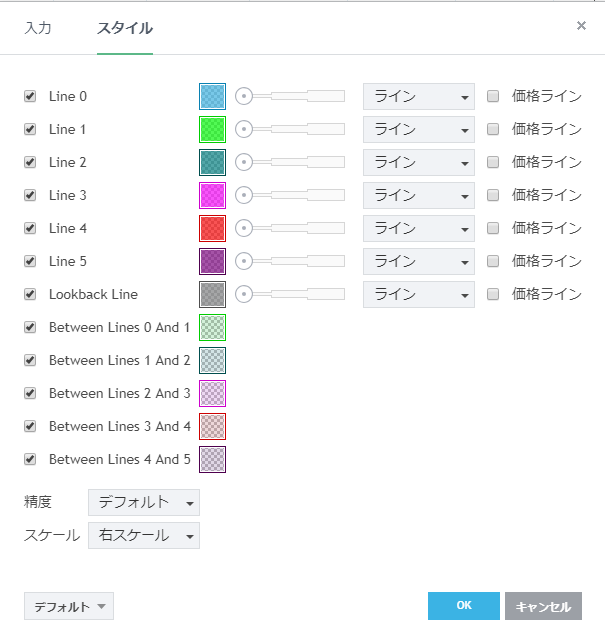The height and width of the screenshot is (642, 605).
Task: Open Between Lines 0 And 1 fill color
Action: coord(212,327)
